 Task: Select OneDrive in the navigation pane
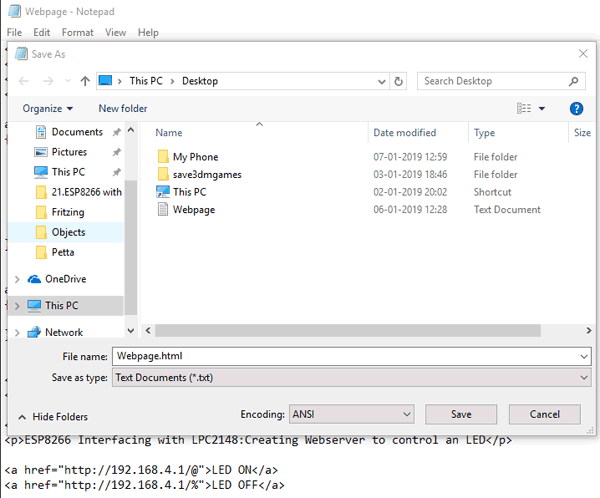(65, 279)
